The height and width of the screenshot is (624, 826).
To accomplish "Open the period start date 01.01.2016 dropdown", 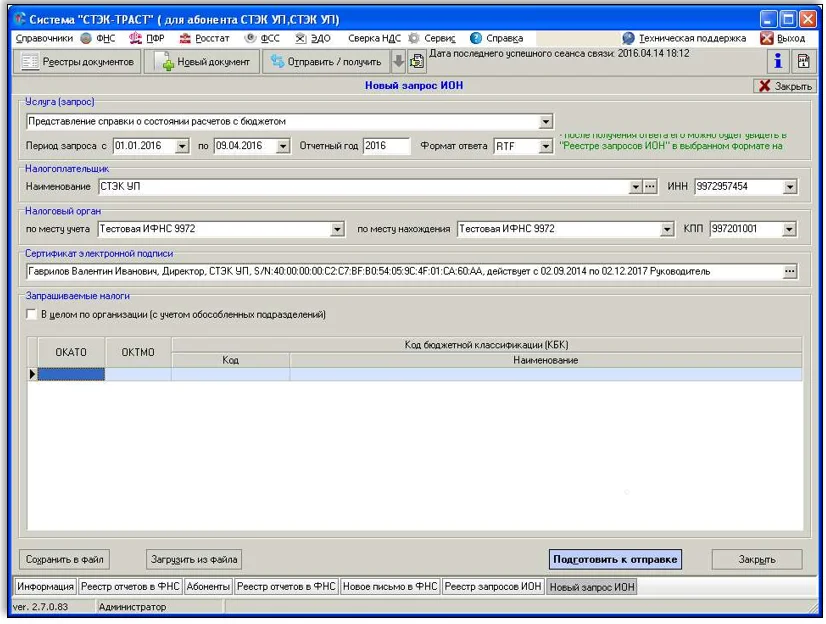I will pyautogui.click(x=182, y=146).
